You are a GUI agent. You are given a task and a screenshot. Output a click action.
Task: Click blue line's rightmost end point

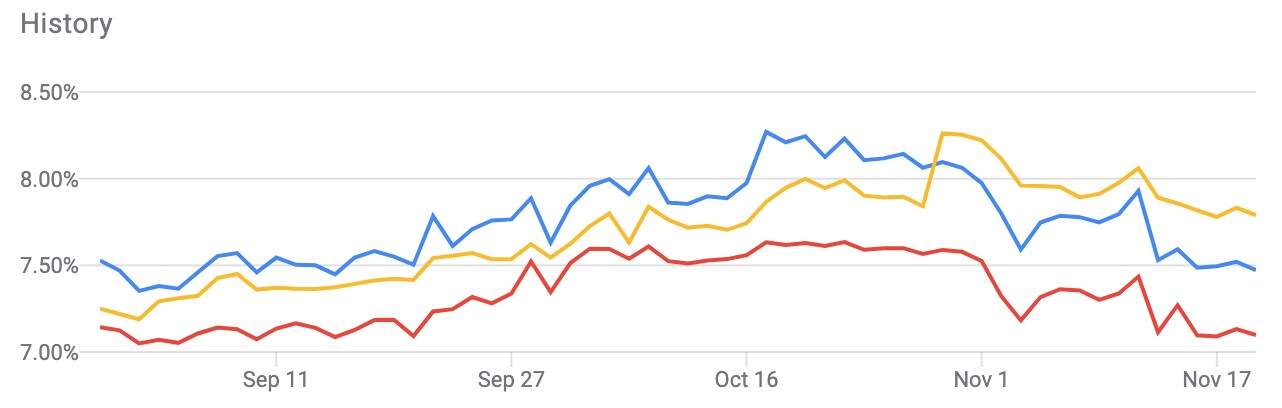pyautogui.click(x=1255, y=269)
